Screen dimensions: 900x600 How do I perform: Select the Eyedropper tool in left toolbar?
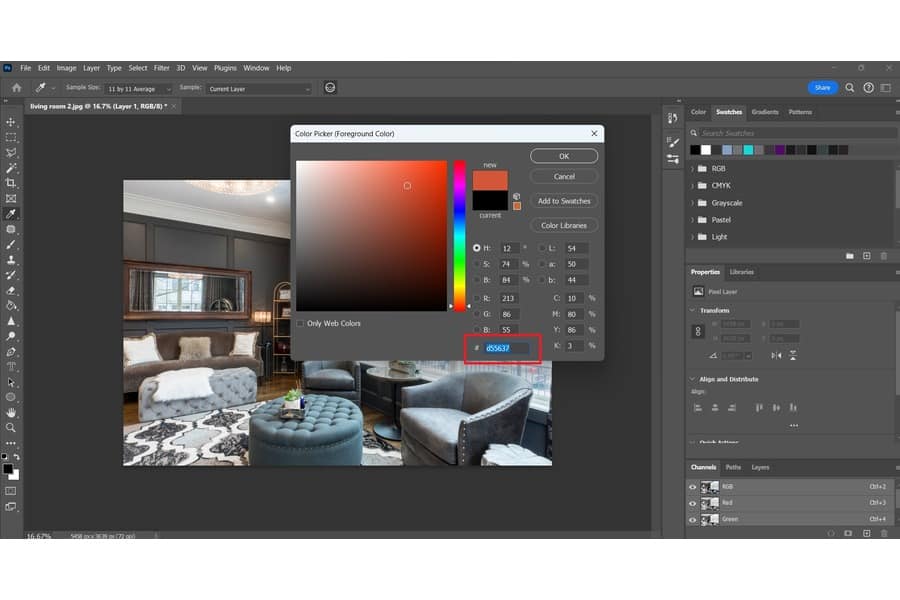click(11, 214)
